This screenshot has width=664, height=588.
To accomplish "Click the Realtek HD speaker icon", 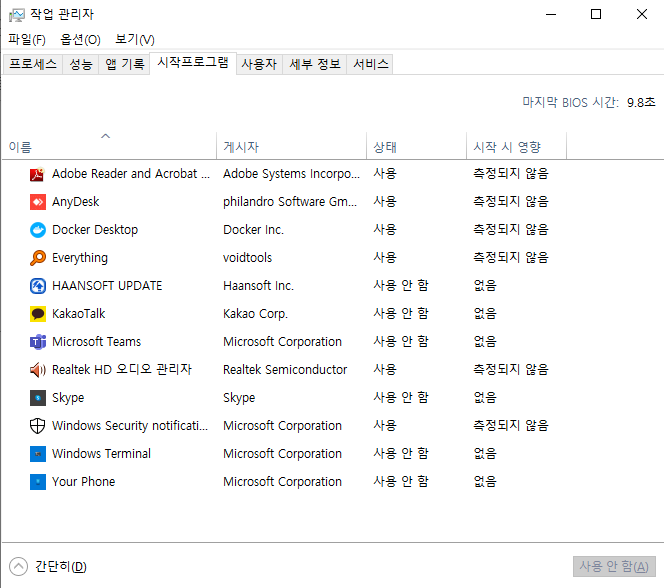I will (x=37, y=370).
